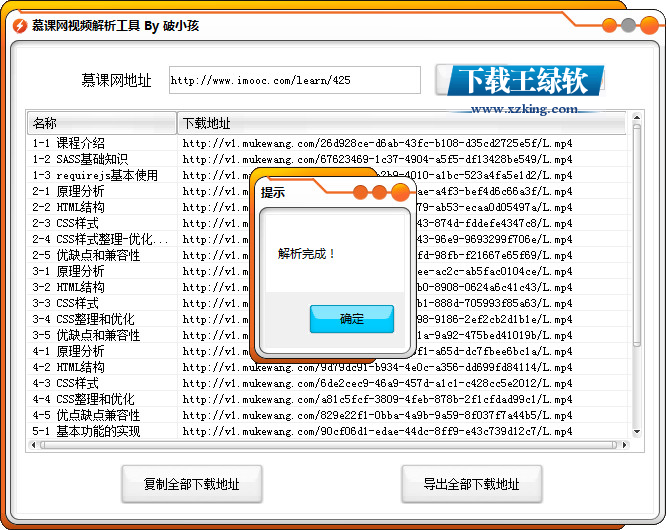Select the row "1-3 requirejs基本使用"
Screen dimensions: 666x530
pyautogui.click(x=327, y=175)
